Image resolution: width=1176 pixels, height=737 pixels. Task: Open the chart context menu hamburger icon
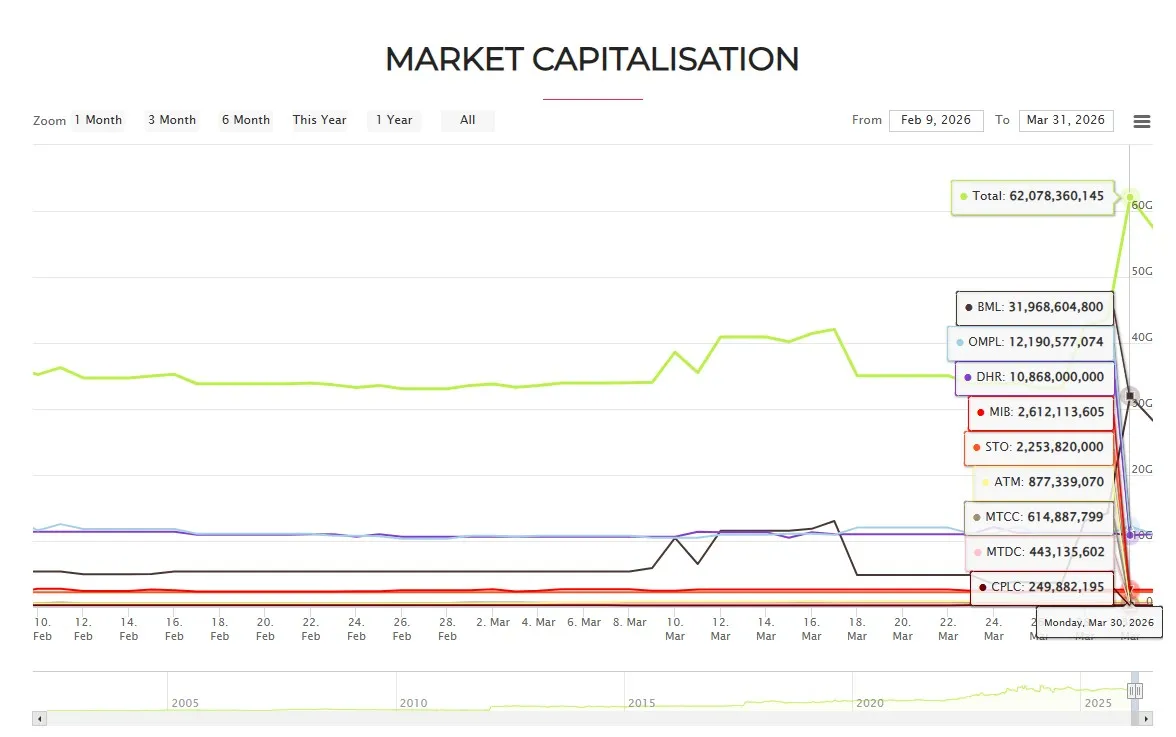[1141, 121]
